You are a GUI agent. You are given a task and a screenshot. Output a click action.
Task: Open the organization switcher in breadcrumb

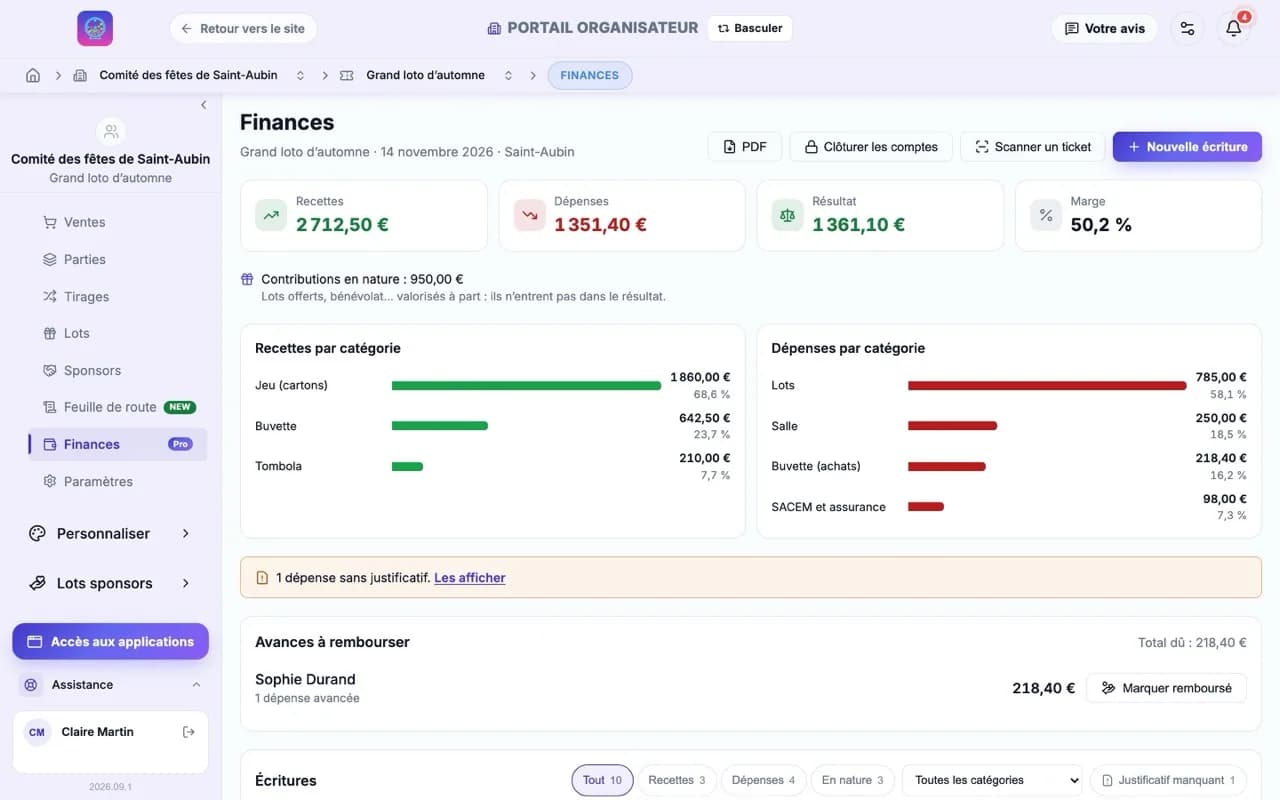tap(300, 75)
